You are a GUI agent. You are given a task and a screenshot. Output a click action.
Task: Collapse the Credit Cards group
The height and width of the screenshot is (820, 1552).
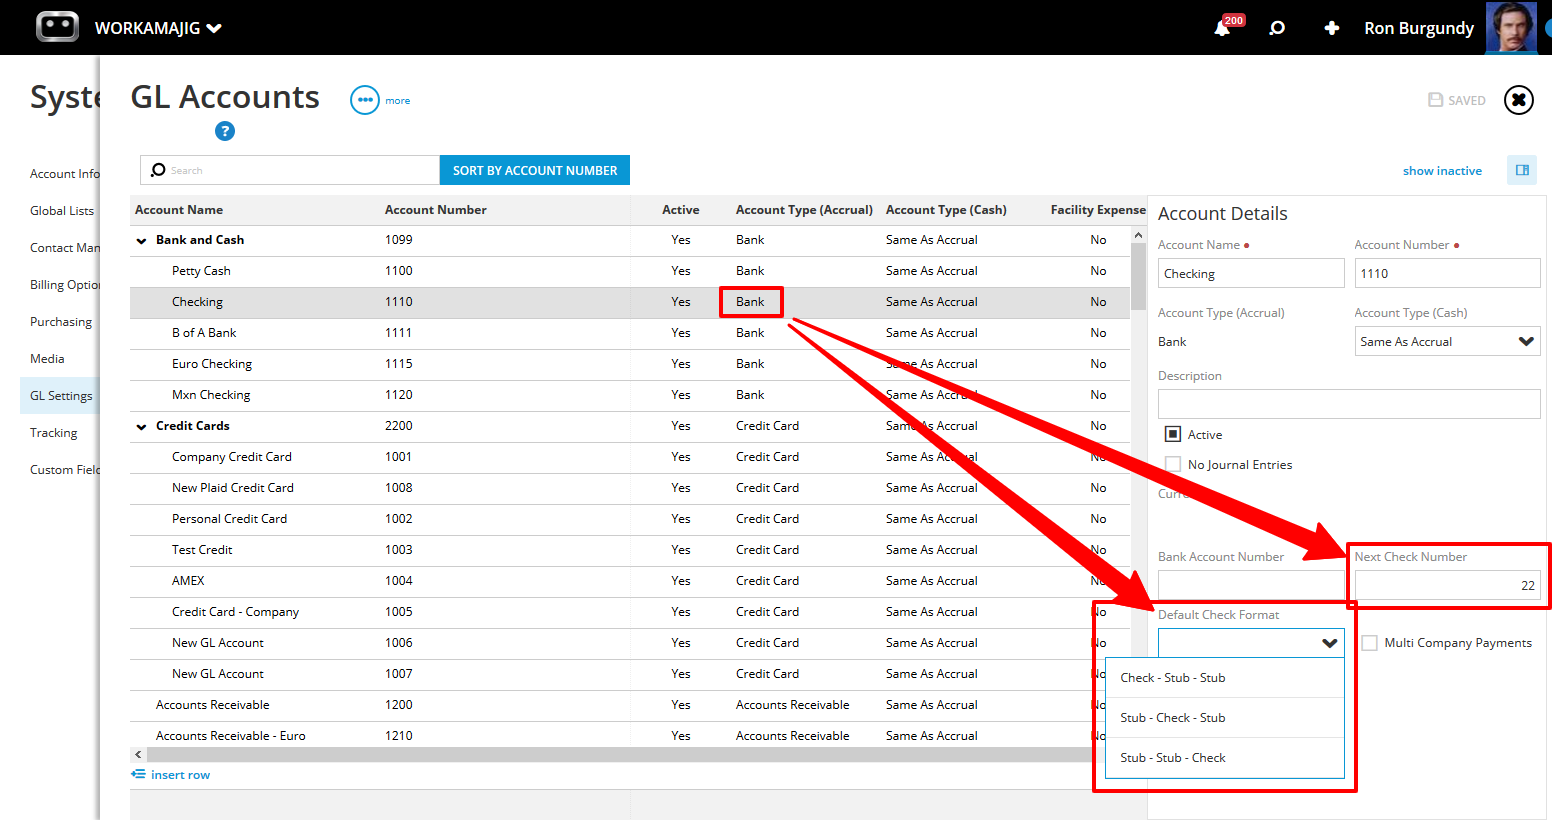(x=141, y=427)
